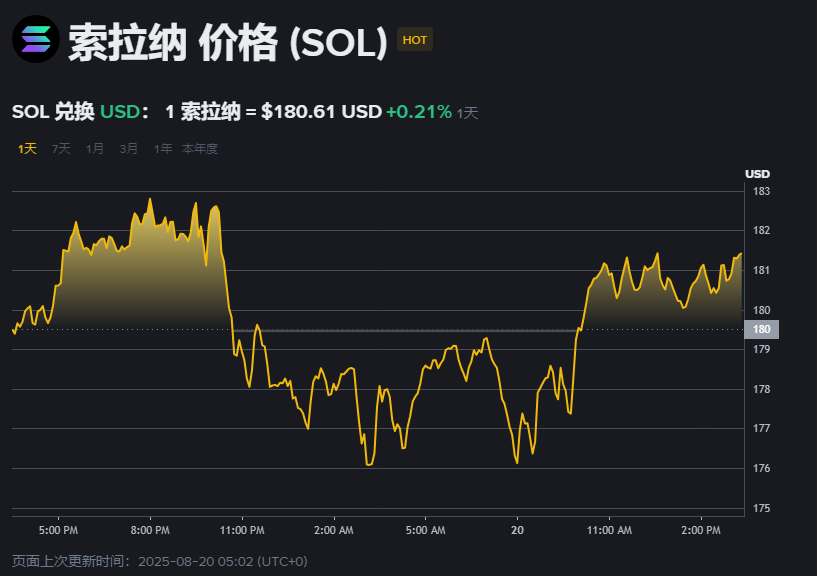Click the 182 price axis label
This screenshot has height=576, width=817.
761,230
